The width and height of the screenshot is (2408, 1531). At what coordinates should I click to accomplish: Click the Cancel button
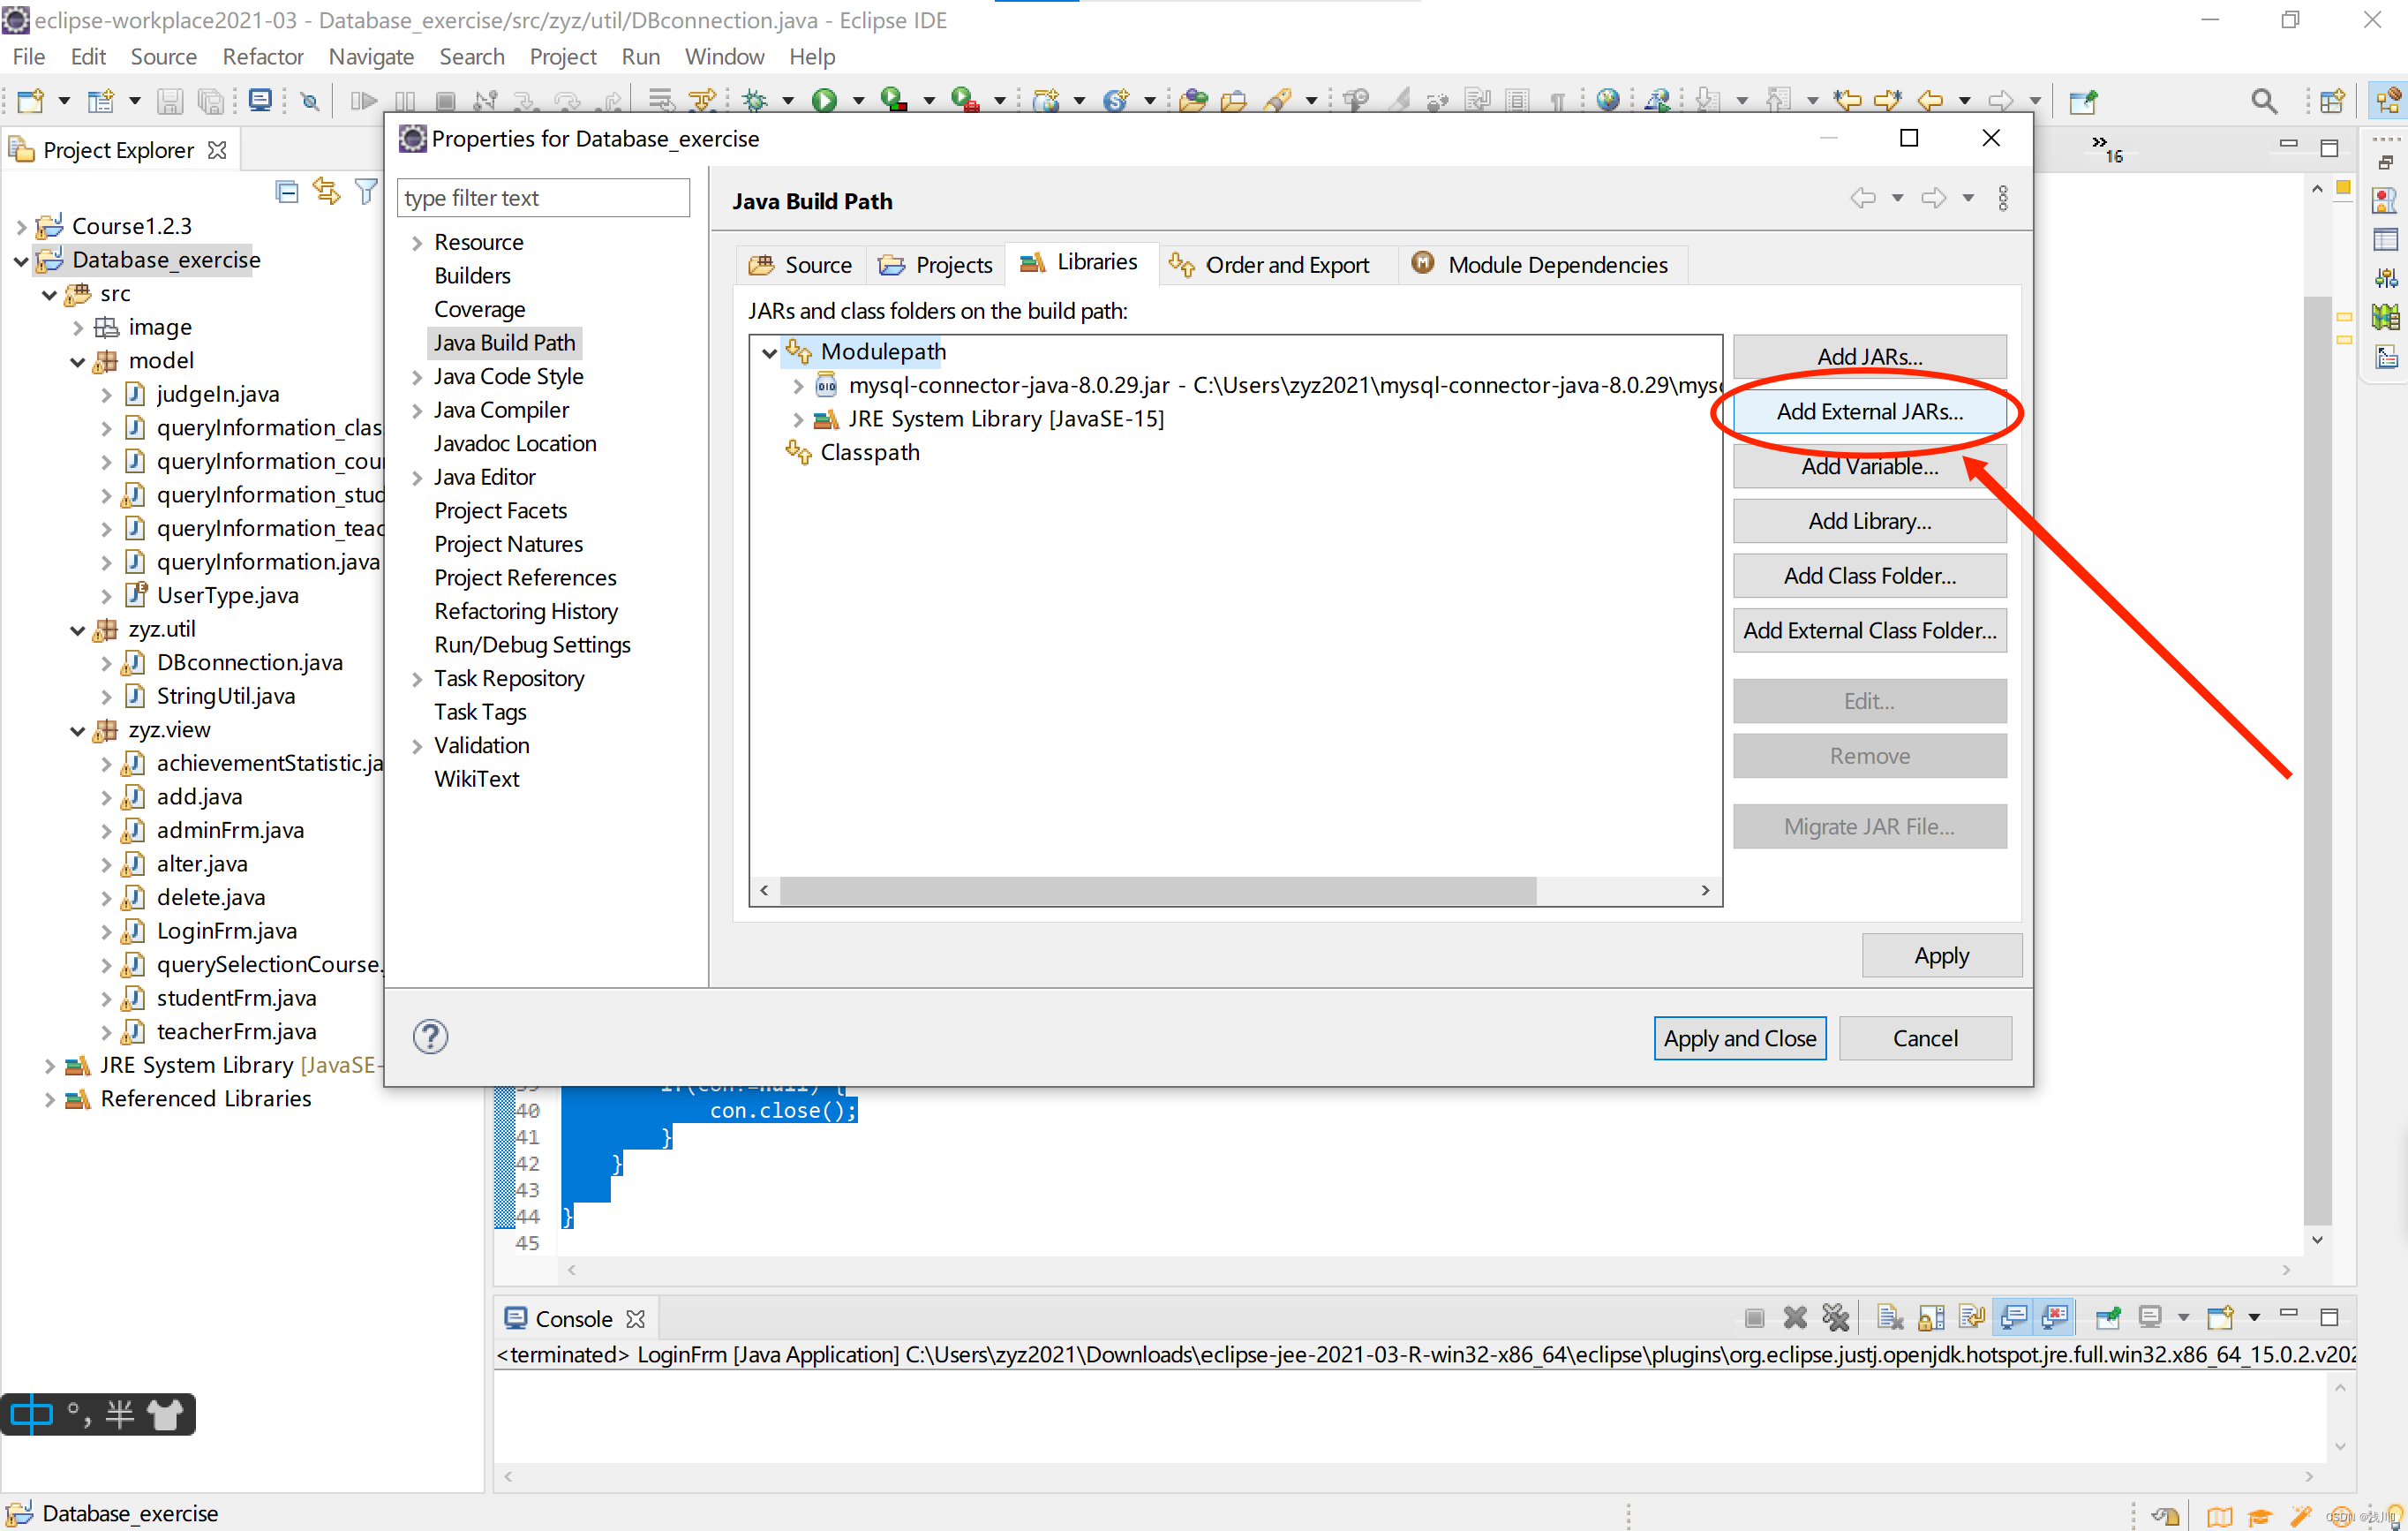tap(1925, 1038)
